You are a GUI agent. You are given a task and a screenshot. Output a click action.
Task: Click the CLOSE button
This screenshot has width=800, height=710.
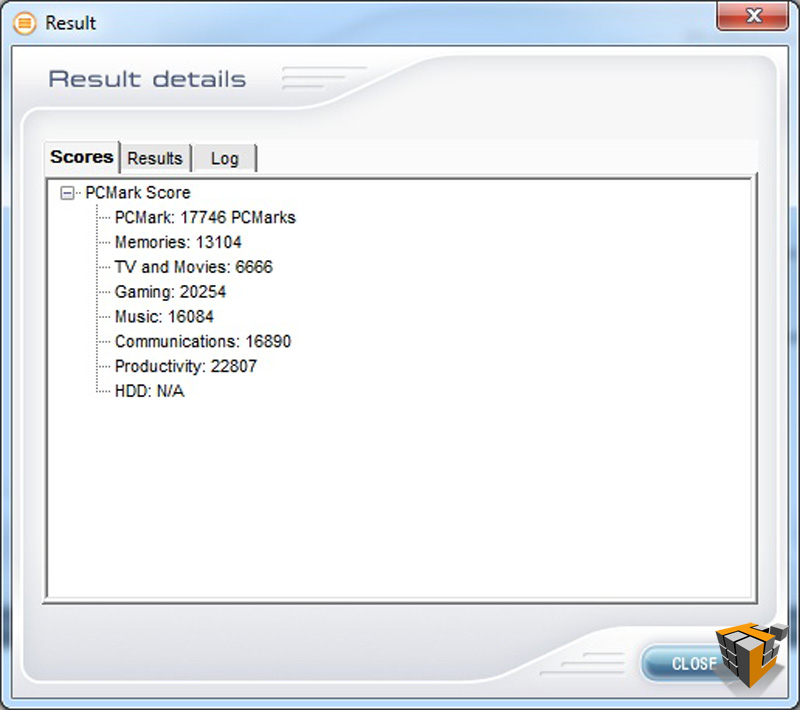[x=686, y=663]
